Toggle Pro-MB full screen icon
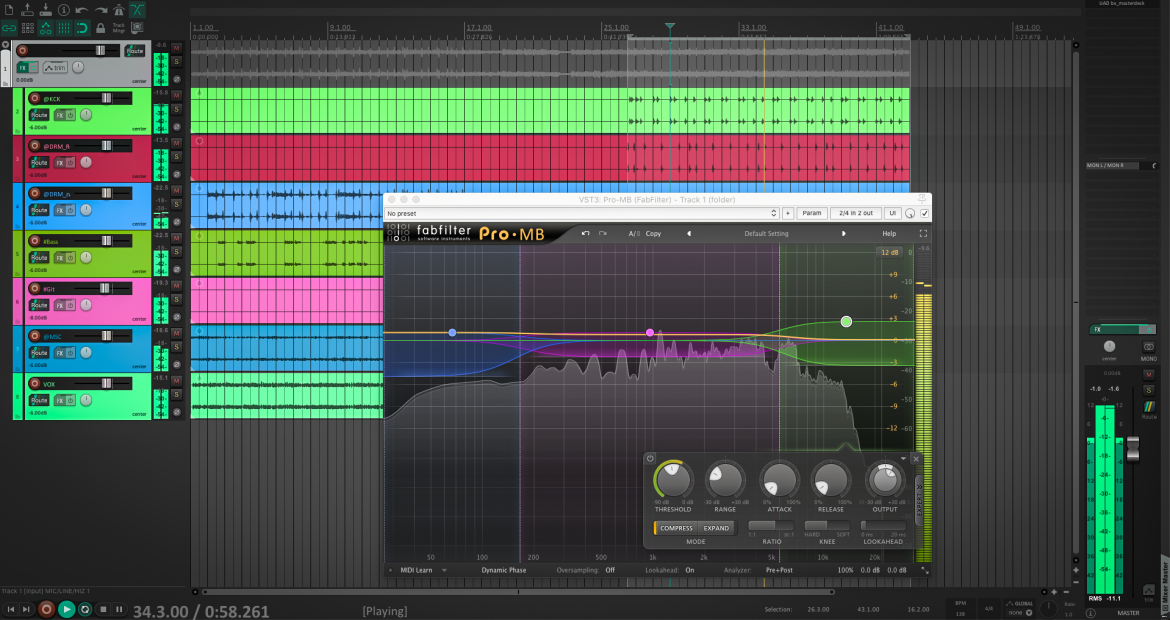Screen dimensions: 1170x620 pos(923,234)
